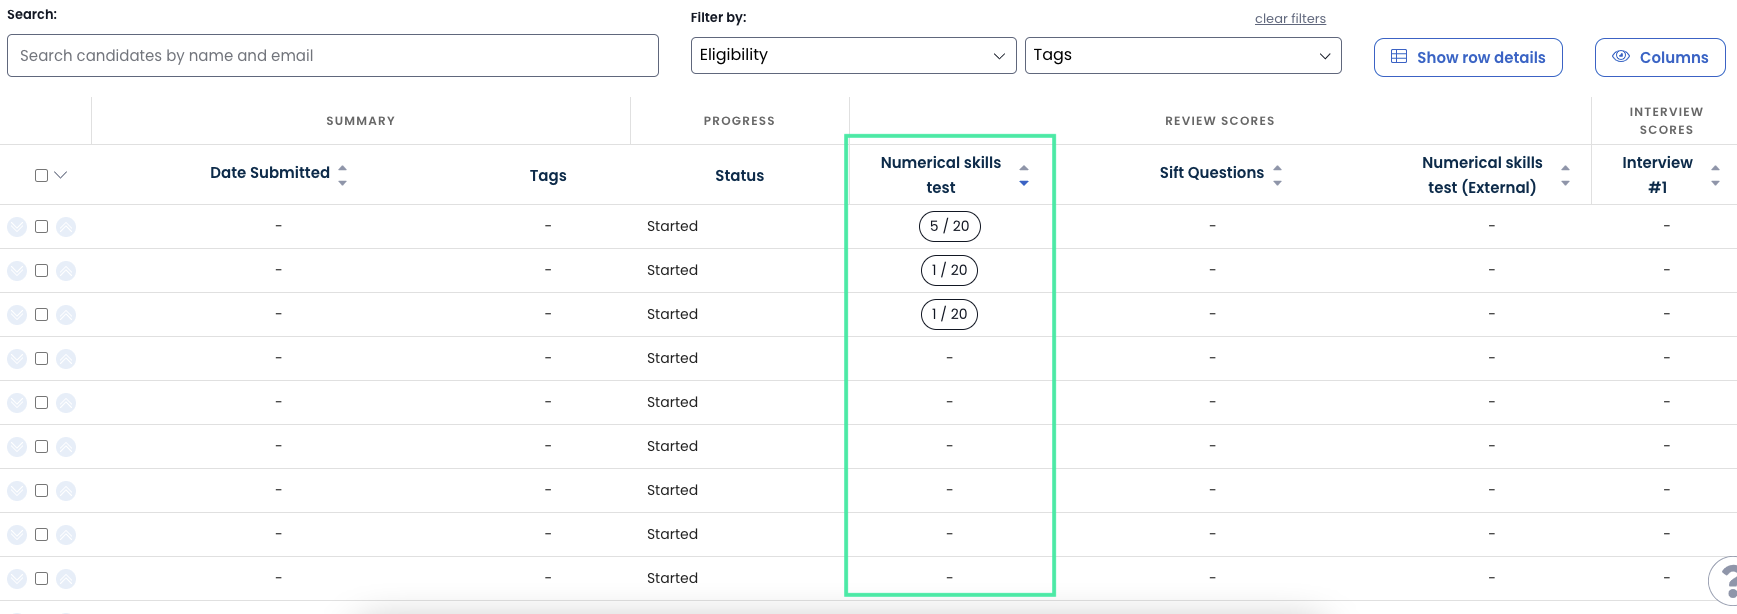
Task: Click the double-down arrow icon in last row
Action: [17, 579]
